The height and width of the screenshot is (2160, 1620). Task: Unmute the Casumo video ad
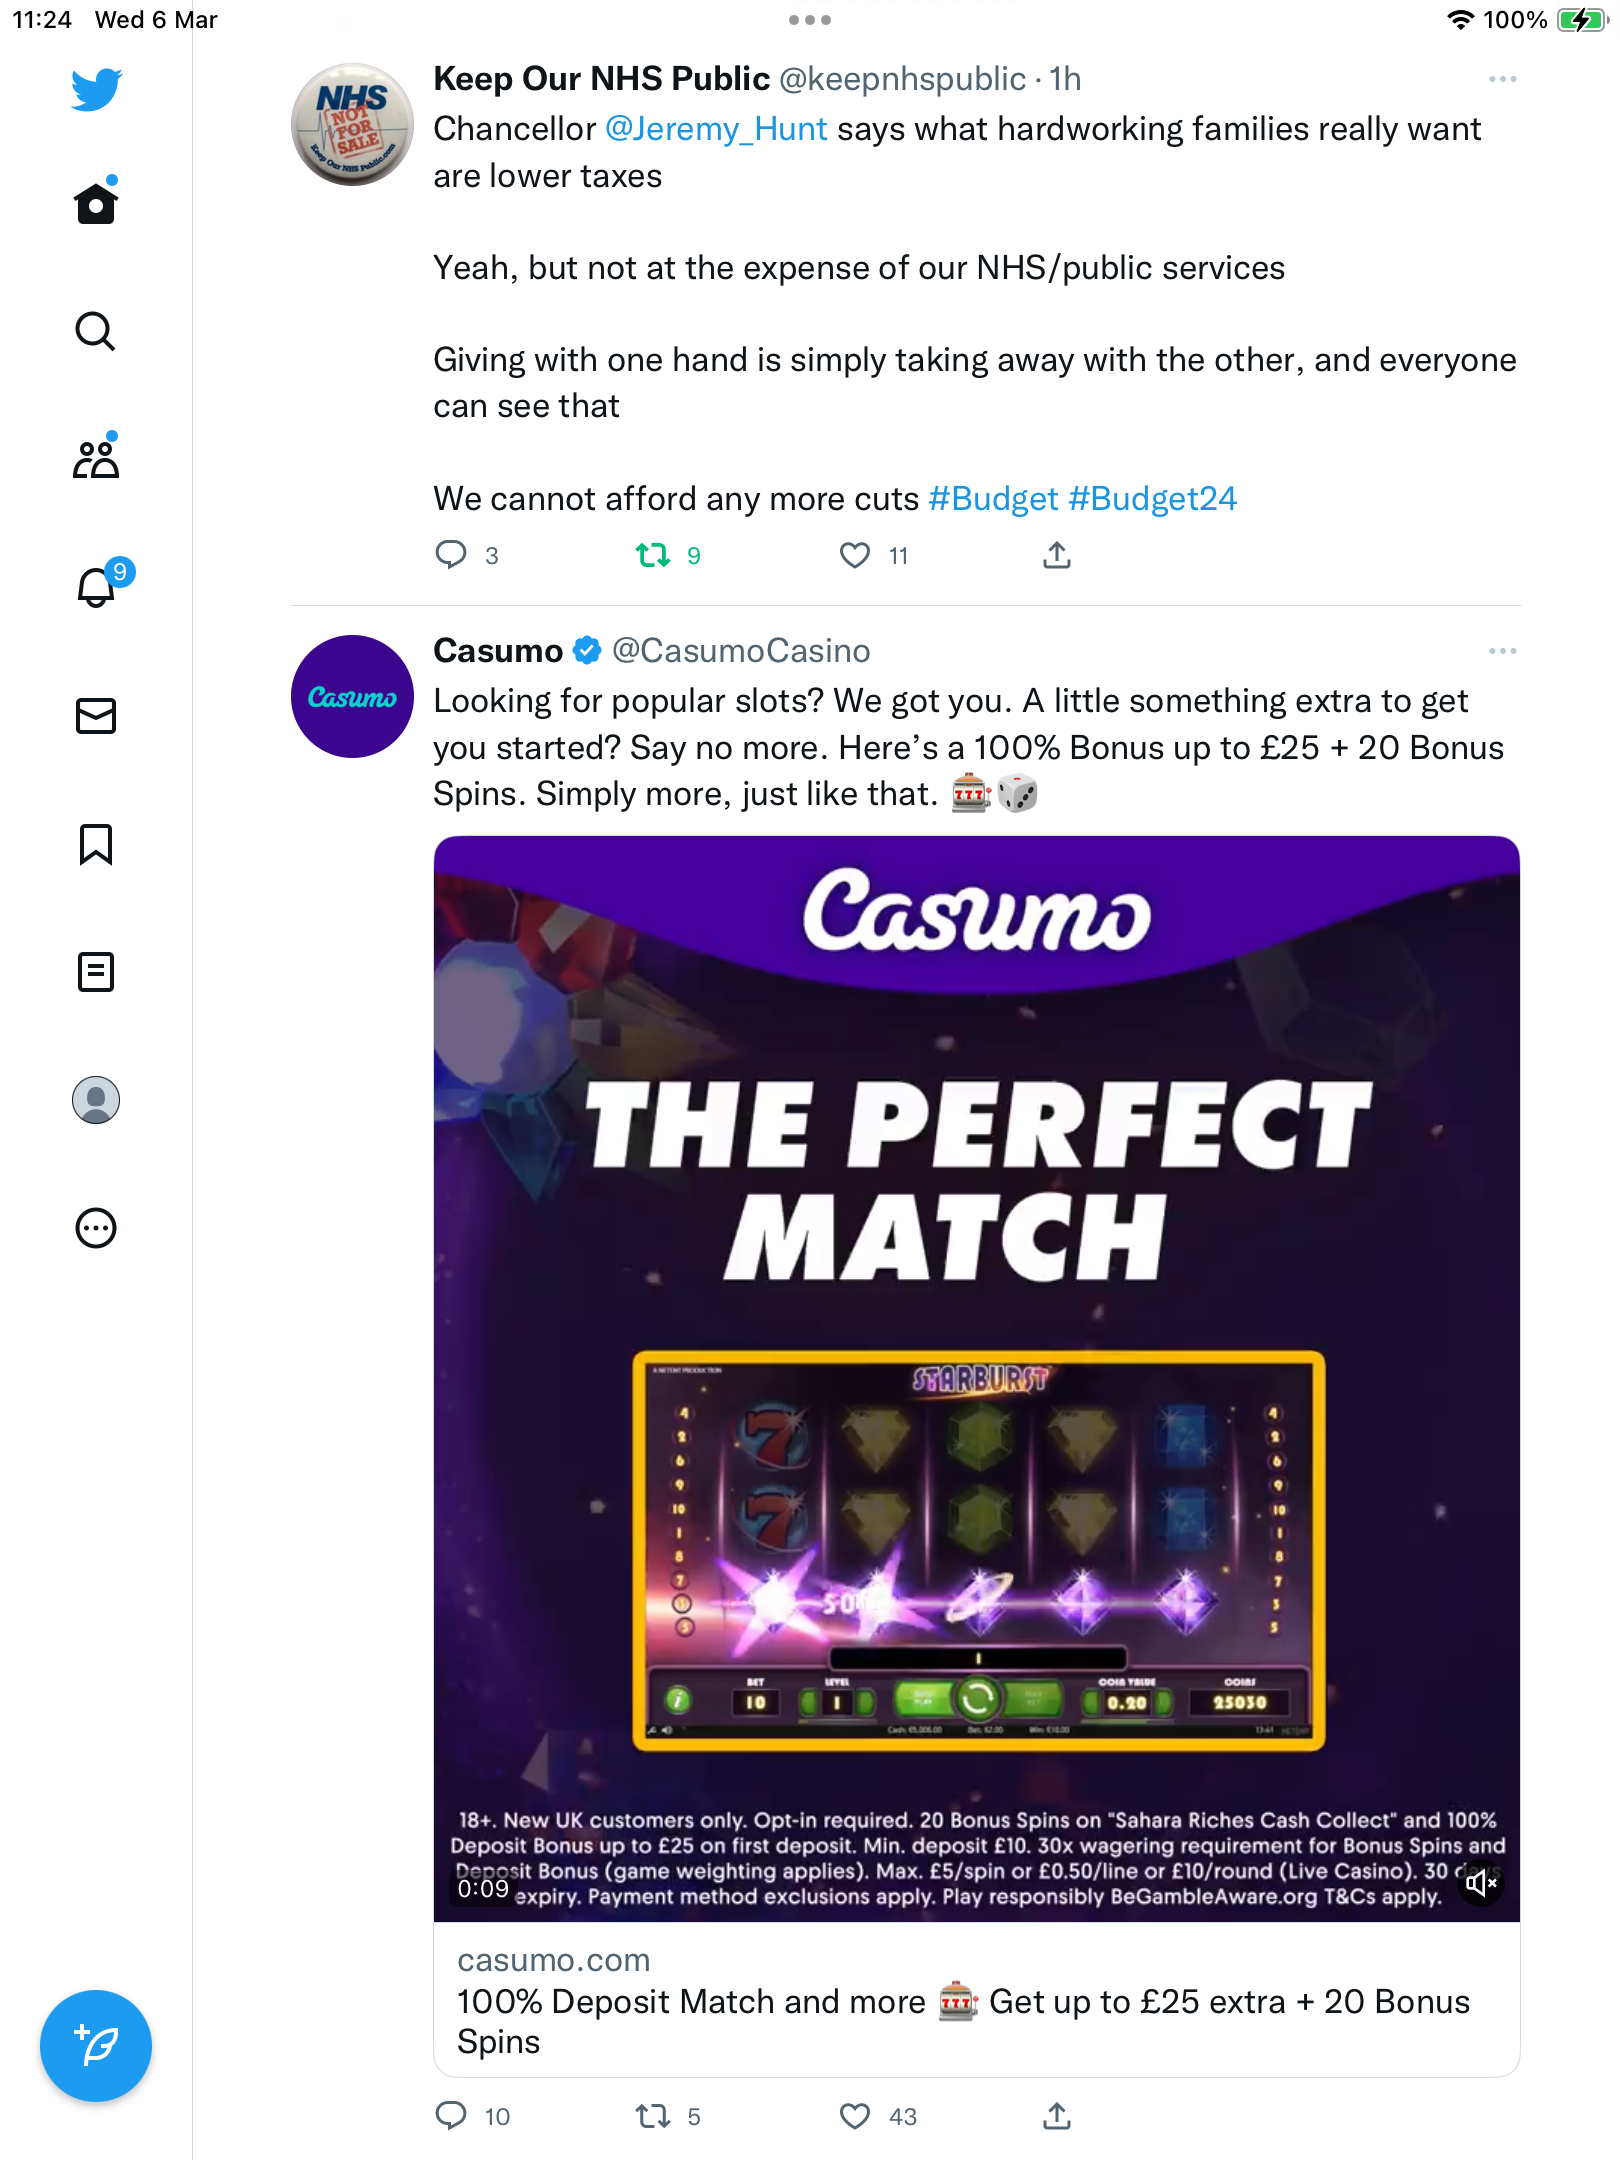[x=1481, y=1884]
